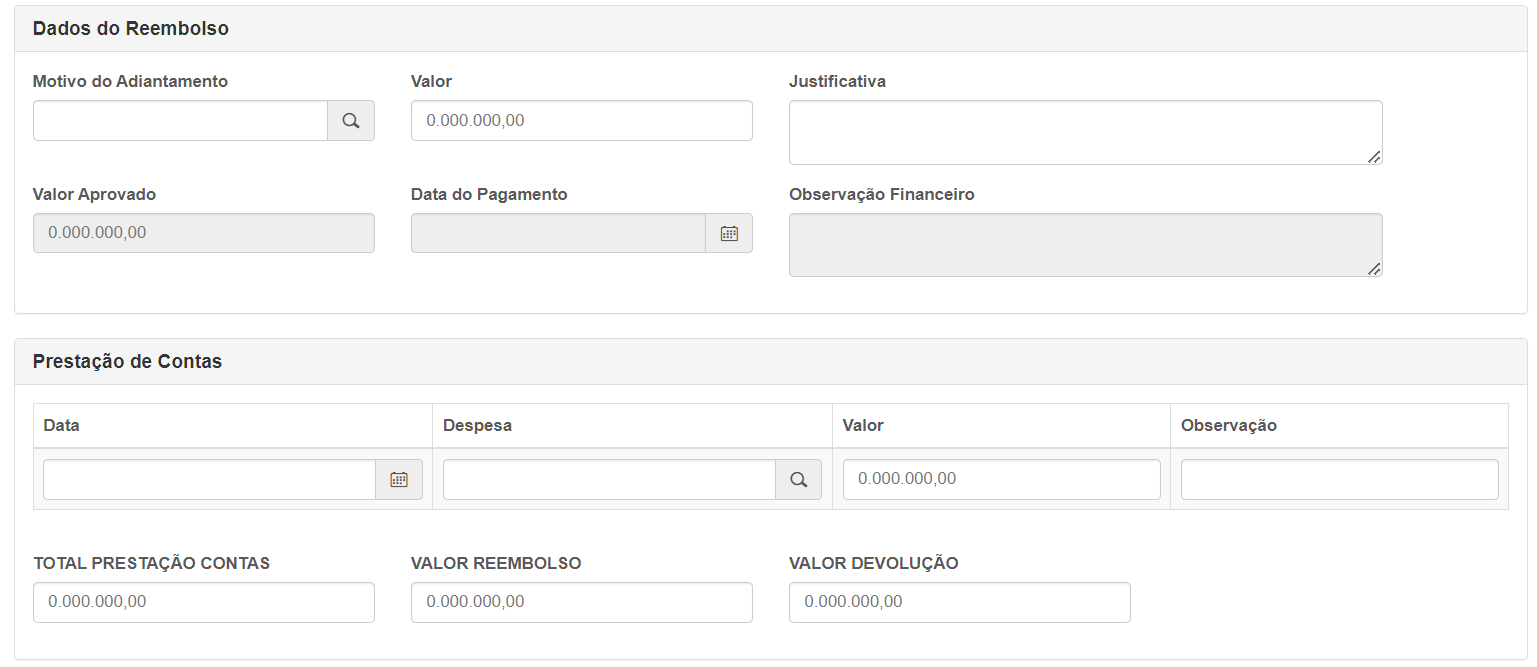Focus the Motivo do Adiantamento text field
Viewport: 1537px width, 667px height.
pos(180,121)
